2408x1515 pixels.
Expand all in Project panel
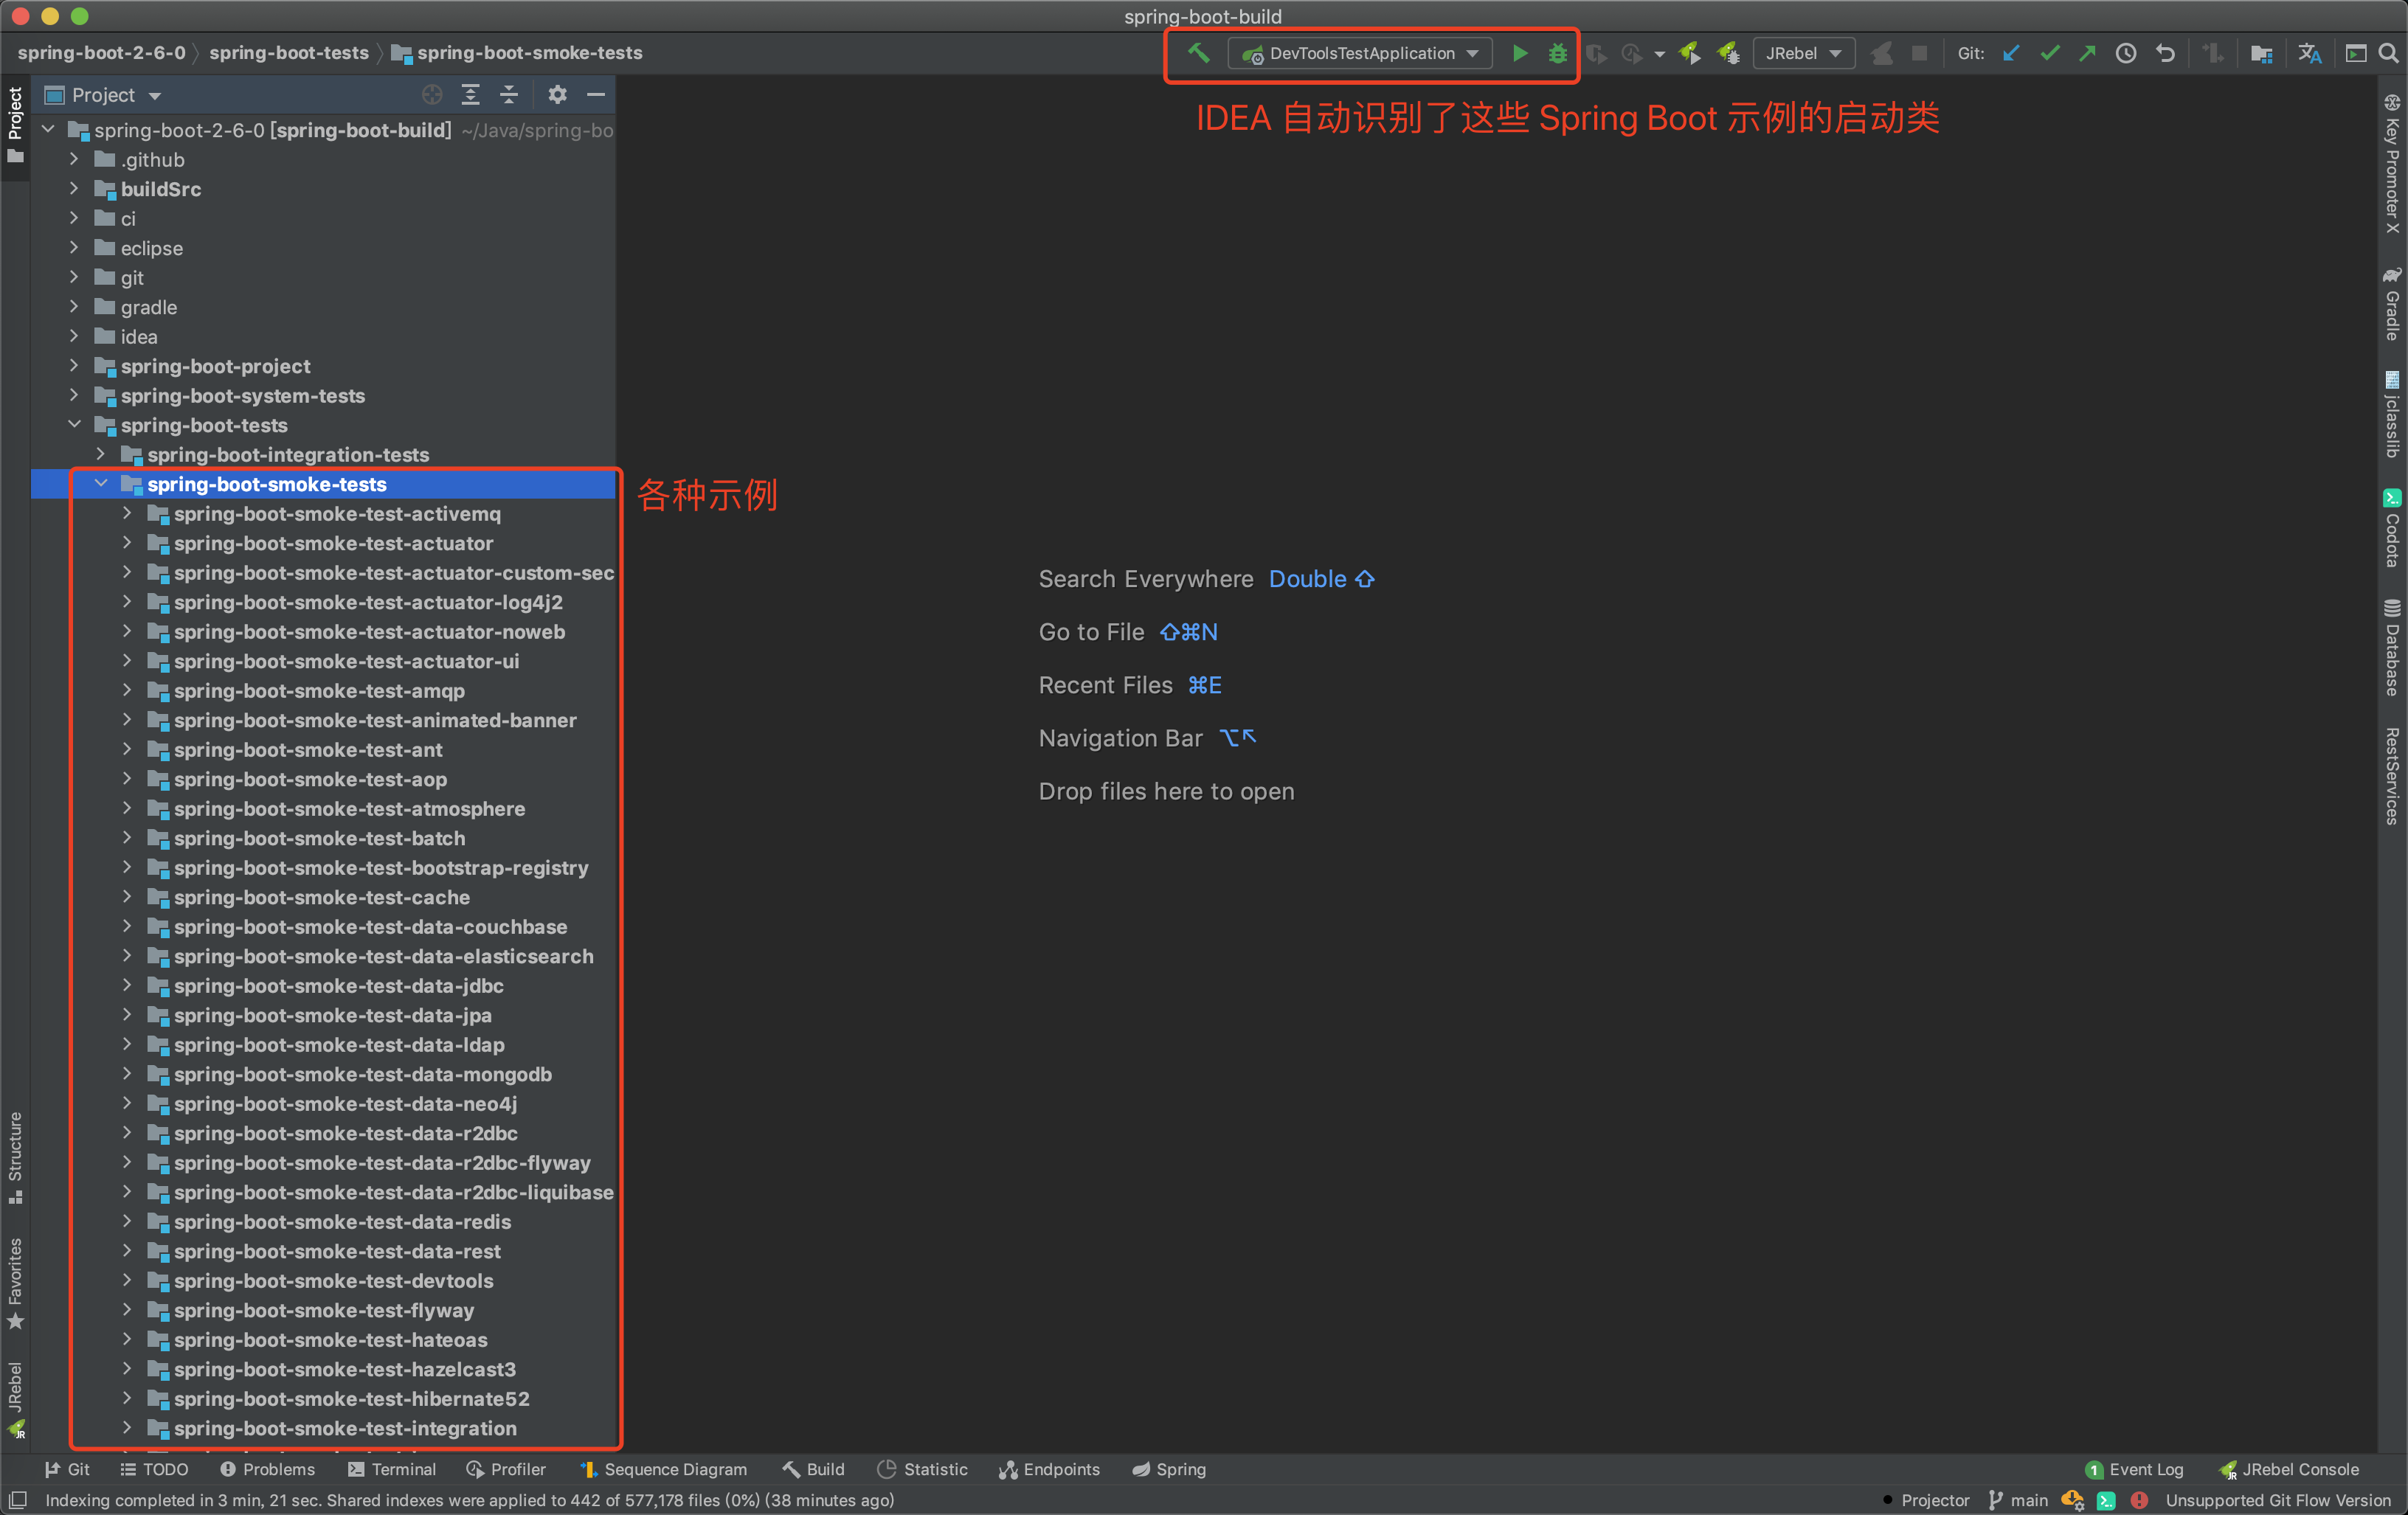coord(470,95)
